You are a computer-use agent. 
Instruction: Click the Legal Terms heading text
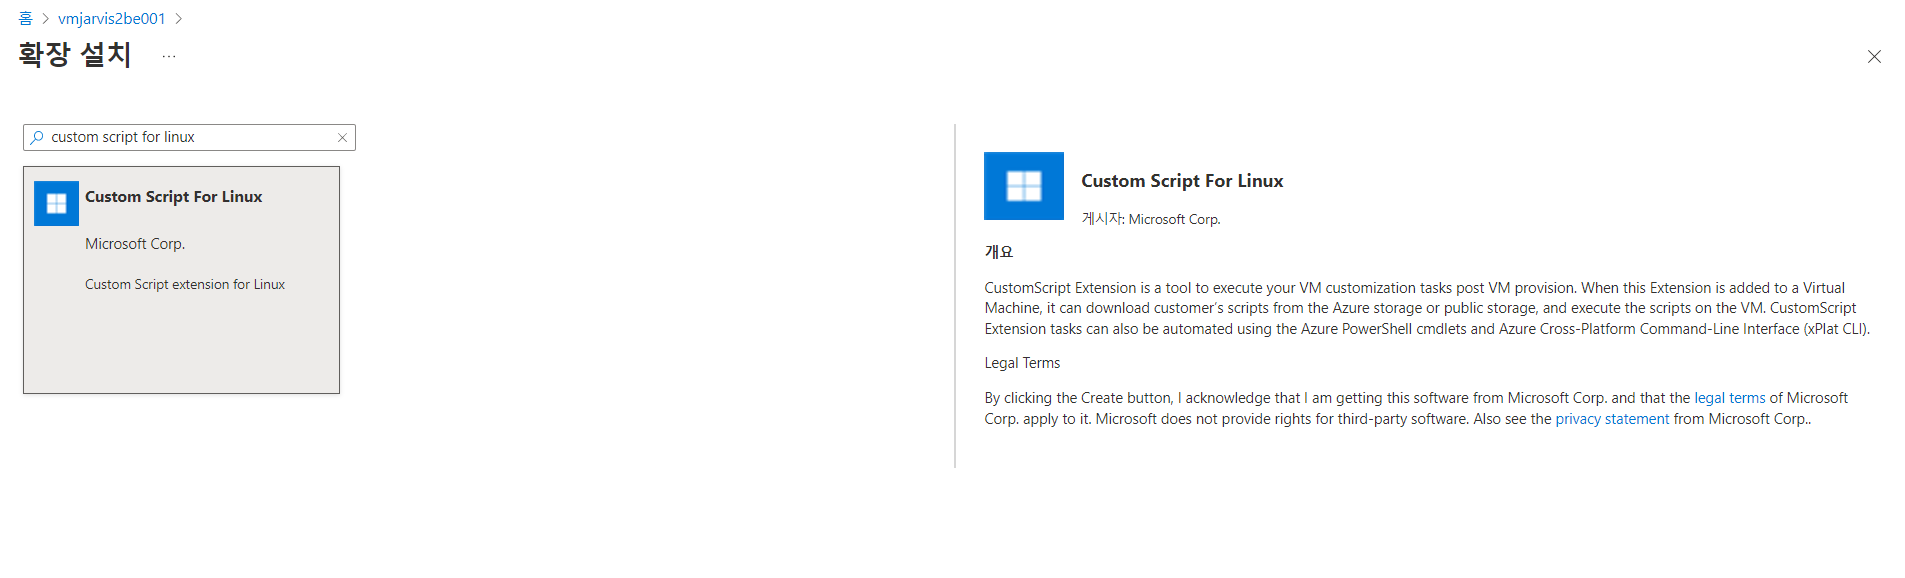pyautogui.click(x=1022, y=363)
